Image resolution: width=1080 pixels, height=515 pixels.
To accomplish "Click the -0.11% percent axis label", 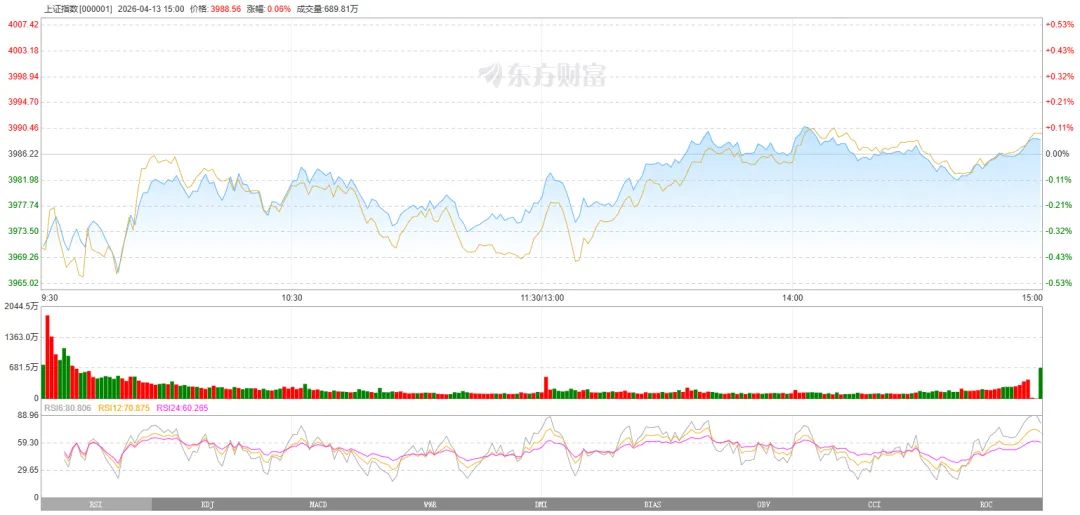I will click(1059, 179).
